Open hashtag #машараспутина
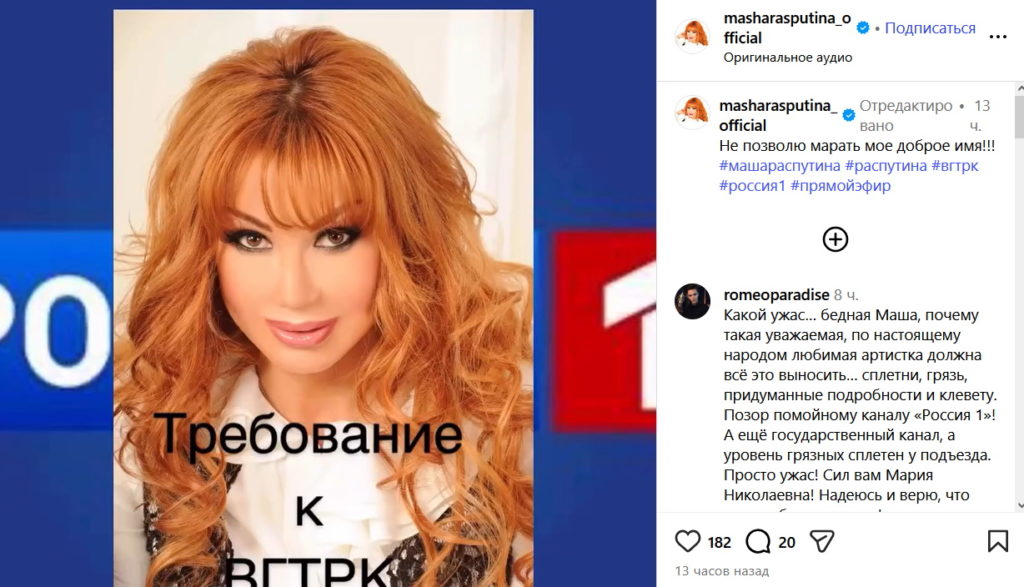This screenshot has width=1024, height=587. click(780, 166)
